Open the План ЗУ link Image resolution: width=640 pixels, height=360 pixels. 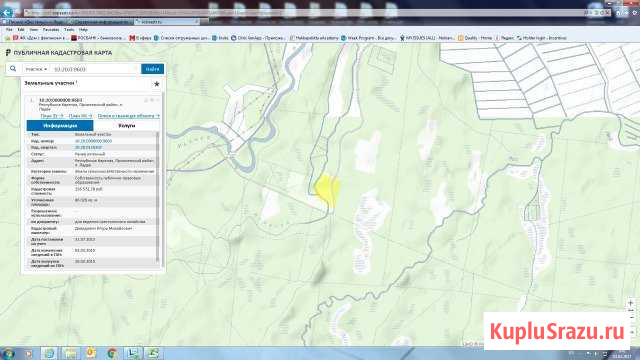(52, 116)
